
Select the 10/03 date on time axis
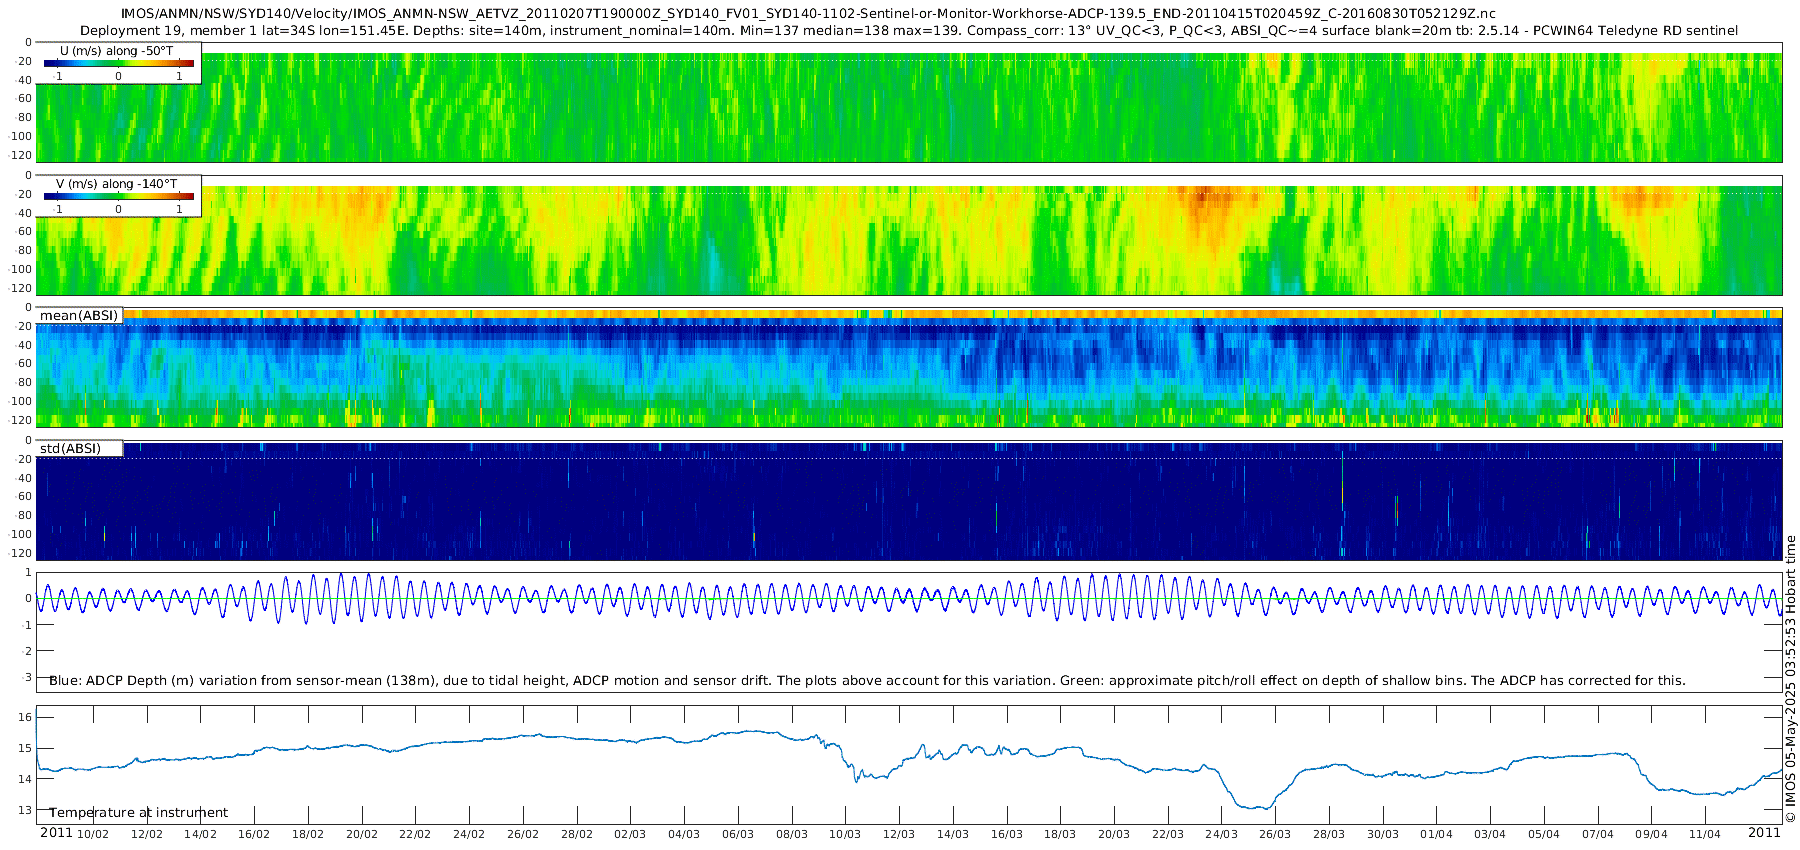coord(845,834)
